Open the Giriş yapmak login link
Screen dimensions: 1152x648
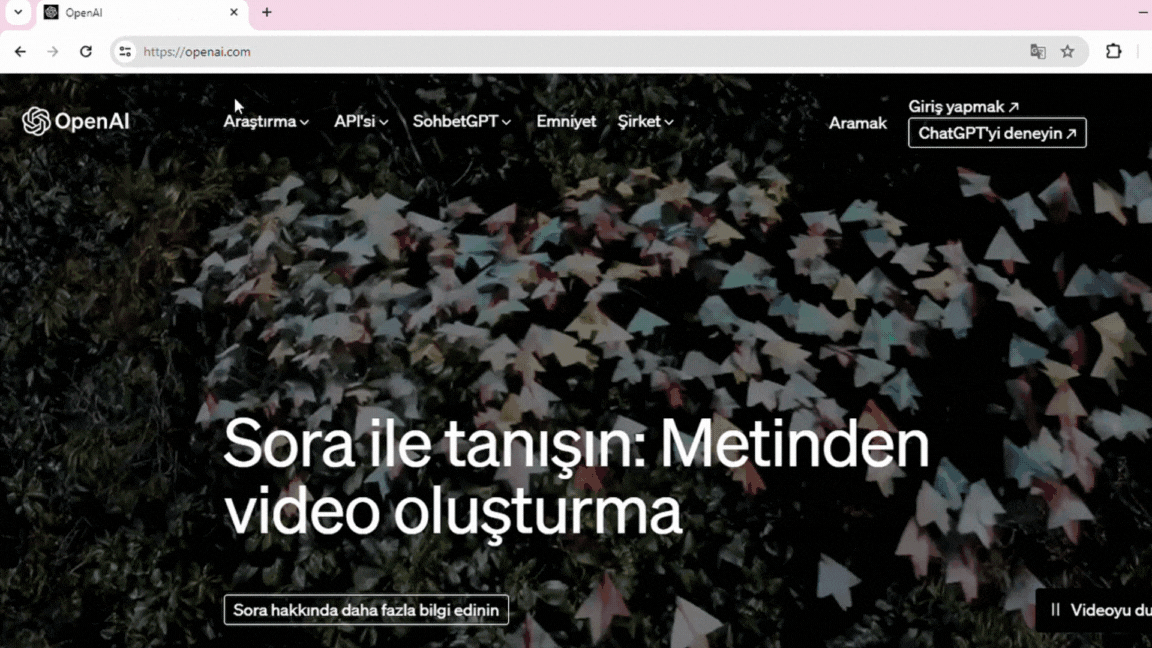(x=963, y=107)
